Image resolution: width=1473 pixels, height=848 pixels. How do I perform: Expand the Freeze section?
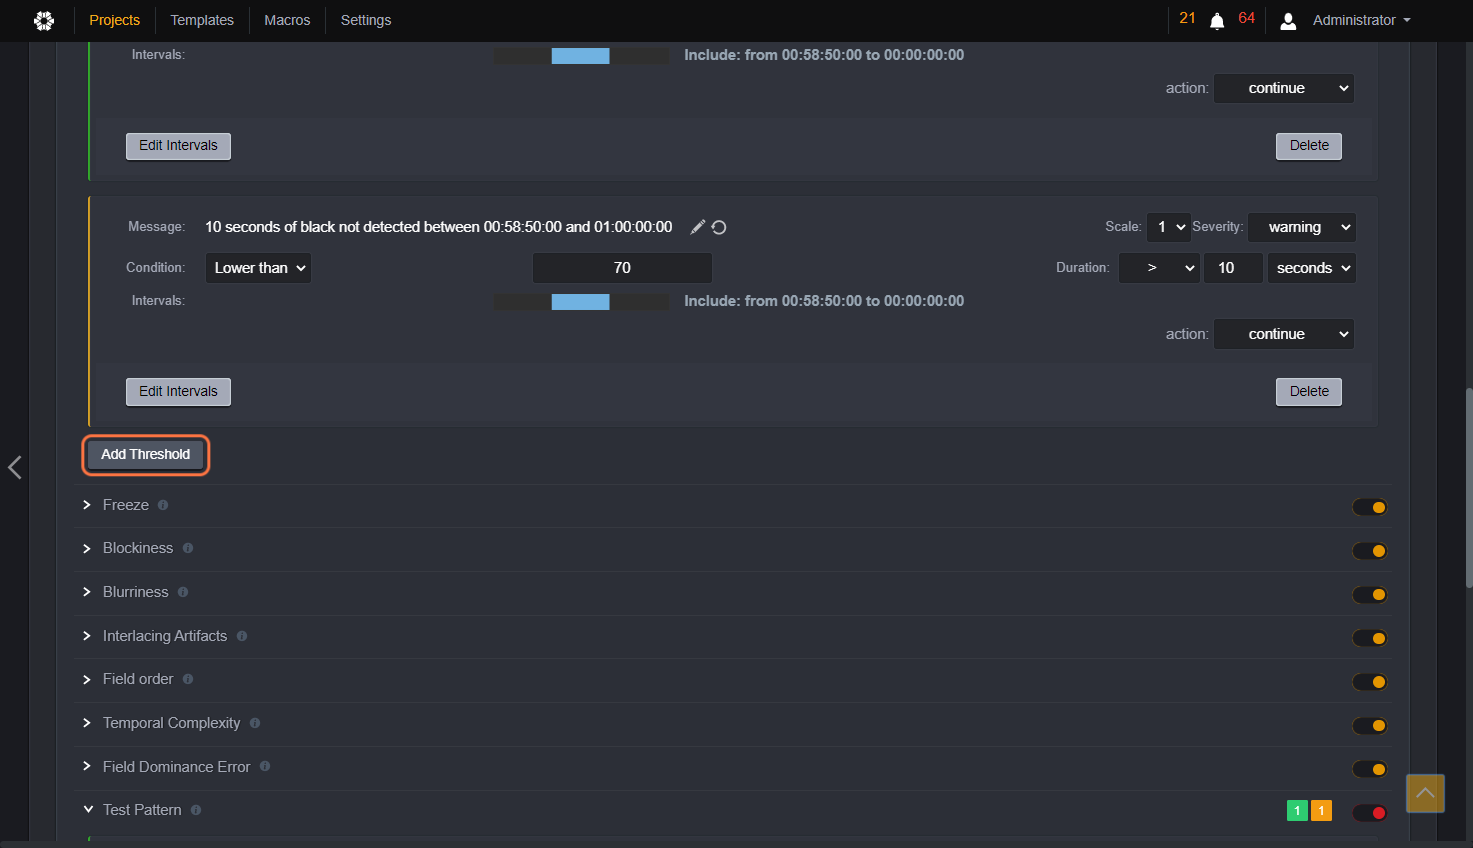pos(87,505)
